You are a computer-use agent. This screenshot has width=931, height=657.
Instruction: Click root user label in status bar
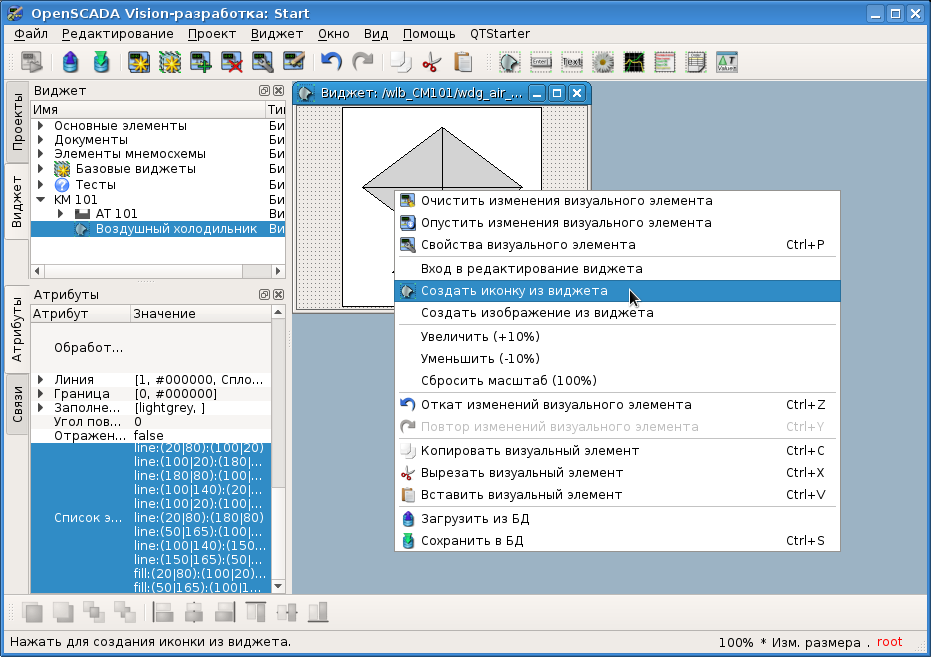pyautogui.click(x=889, y=642)
